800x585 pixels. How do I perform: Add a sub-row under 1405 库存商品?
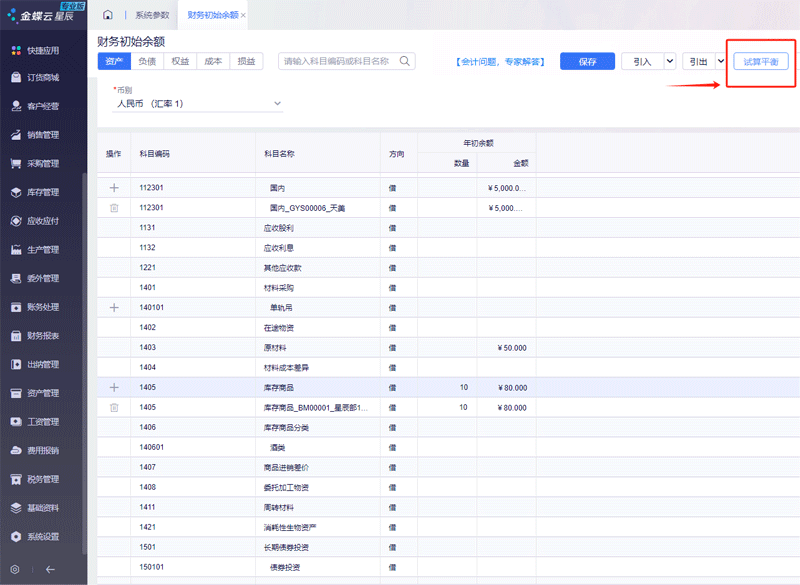[114, 388]
